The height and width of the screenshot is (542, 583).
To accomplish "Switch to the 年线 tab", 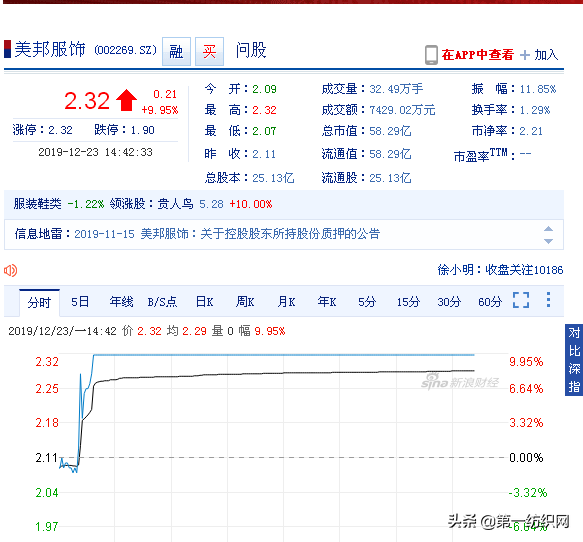I will [121, 301].
